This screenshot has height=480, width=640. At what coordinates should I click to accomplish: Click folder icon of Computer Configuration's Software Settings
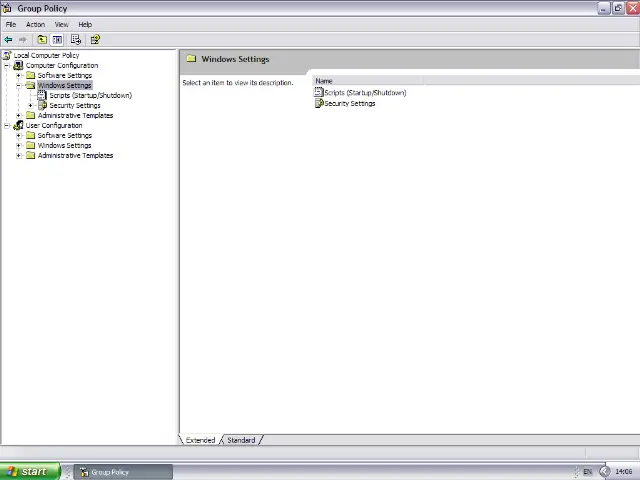click(x=31, y=75)
